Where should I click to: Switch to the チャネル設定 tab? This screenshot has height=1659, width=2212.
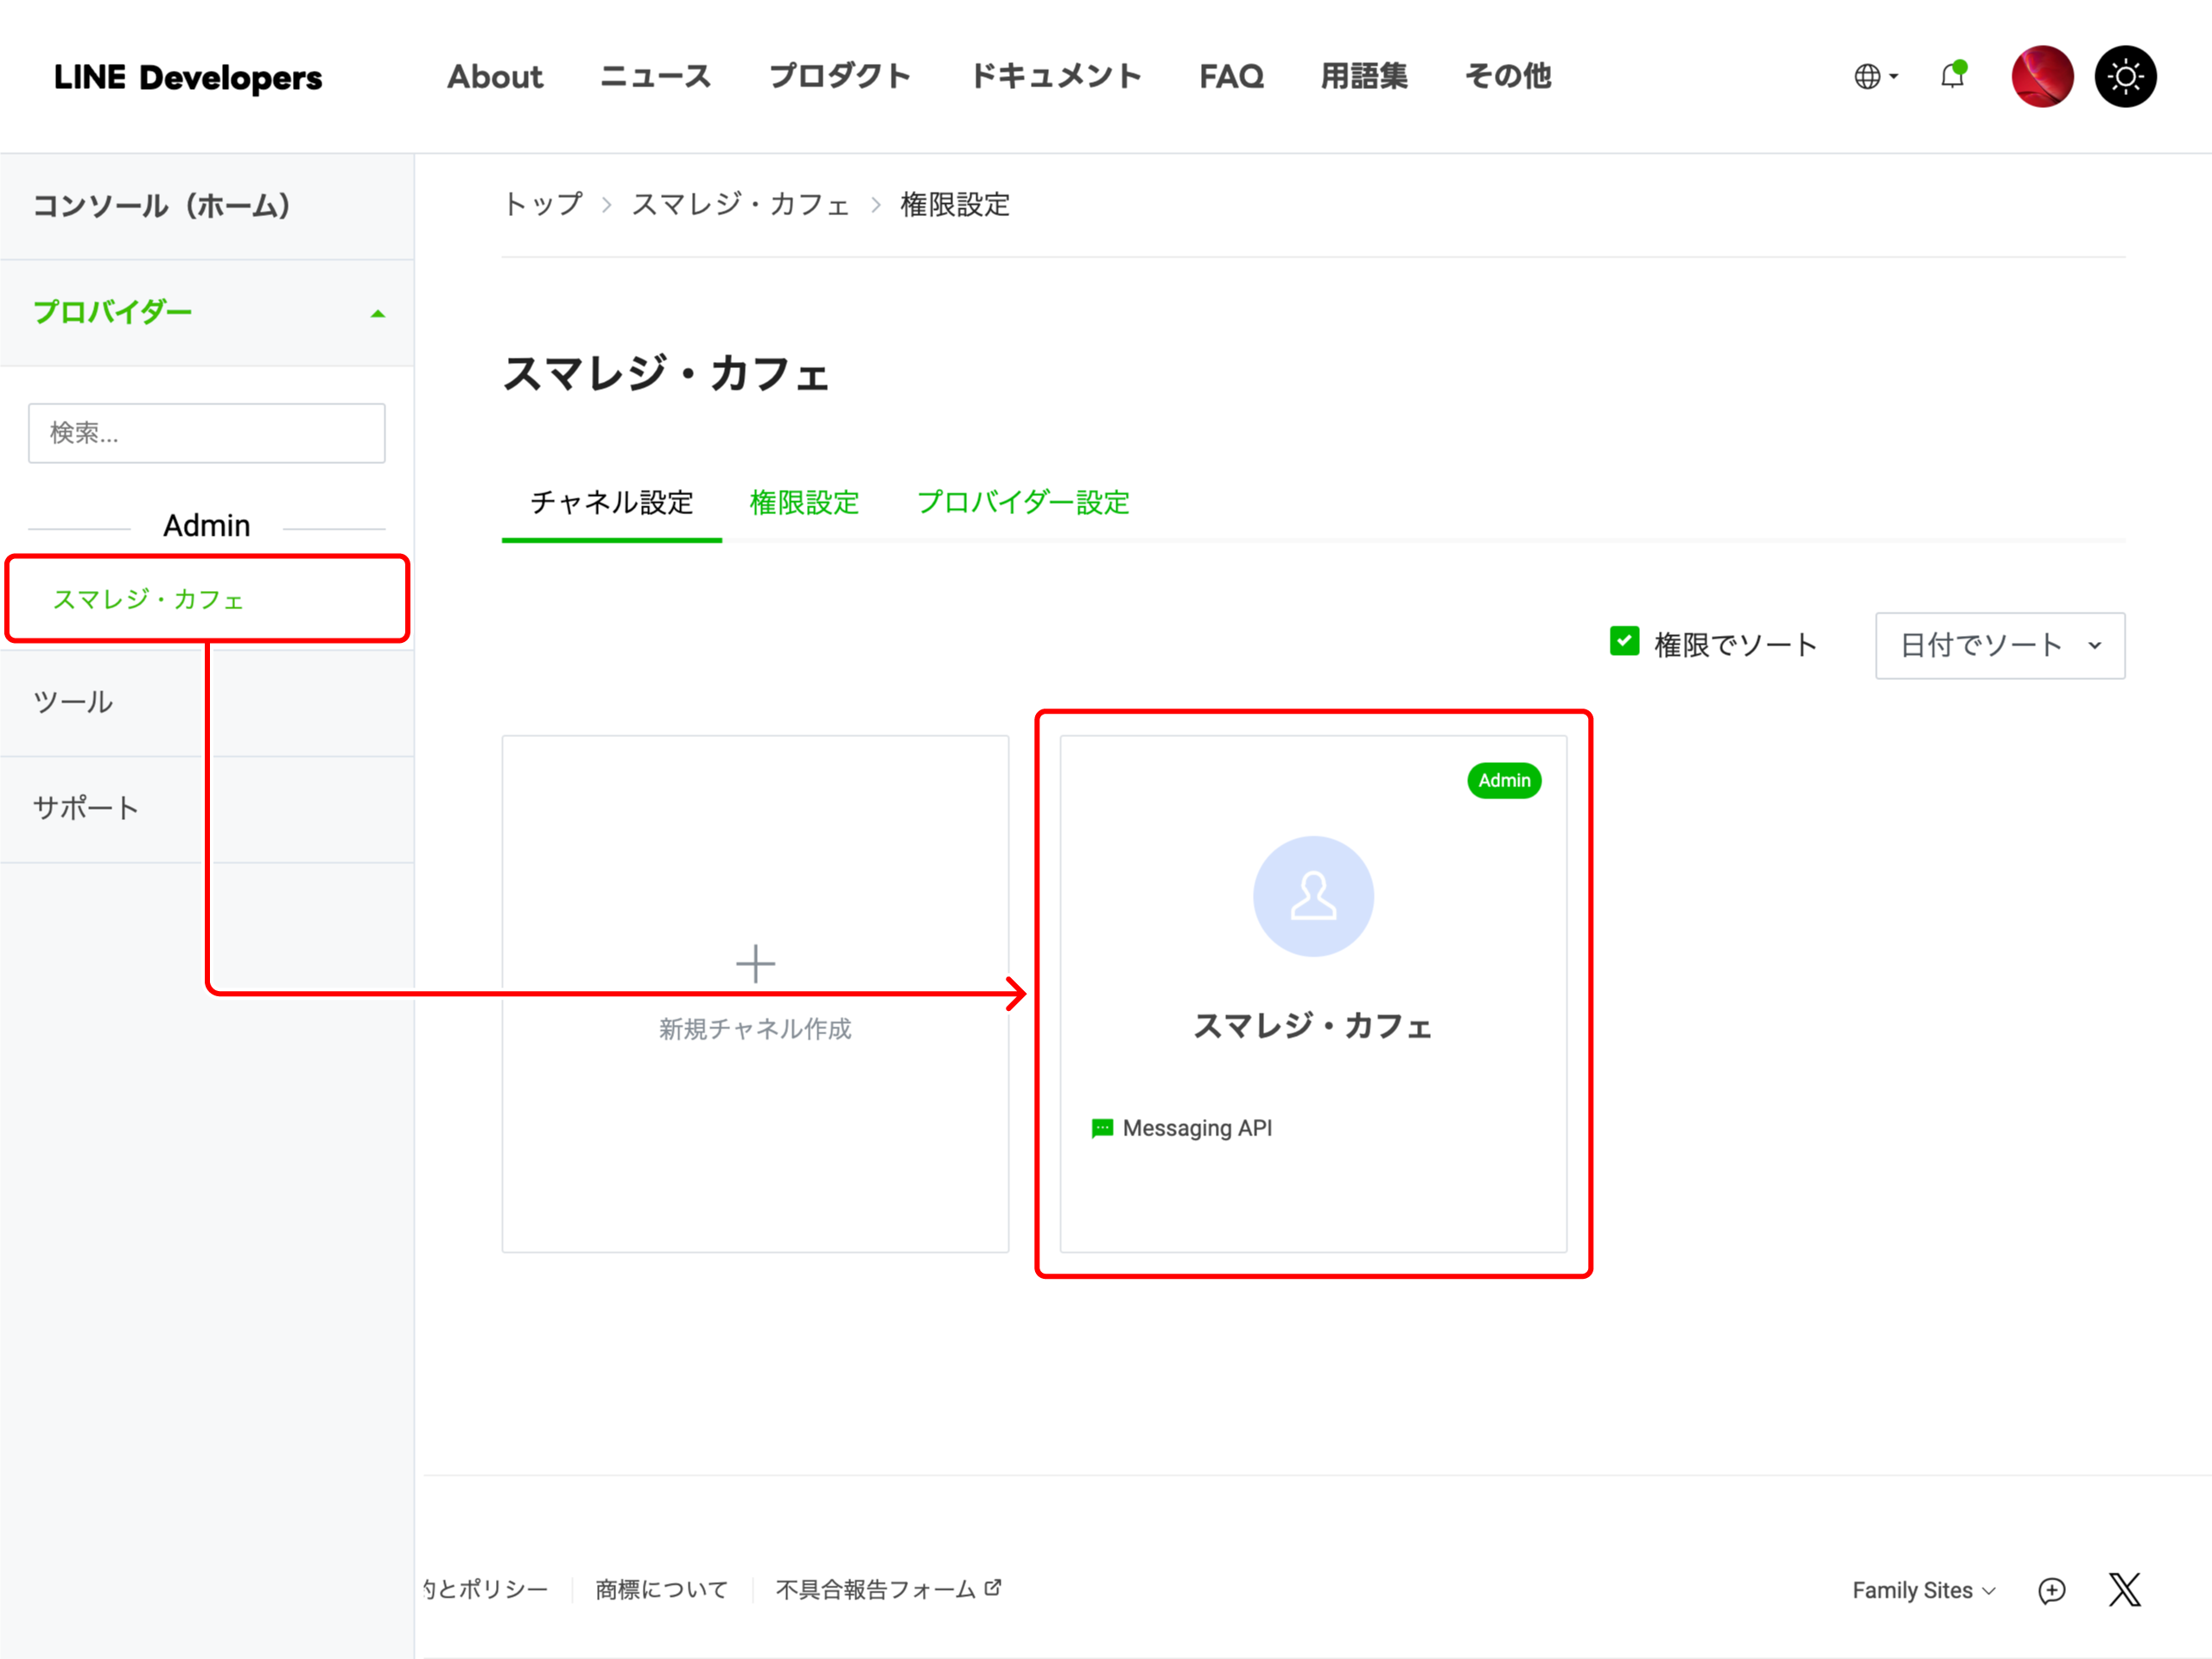[612, 503]
